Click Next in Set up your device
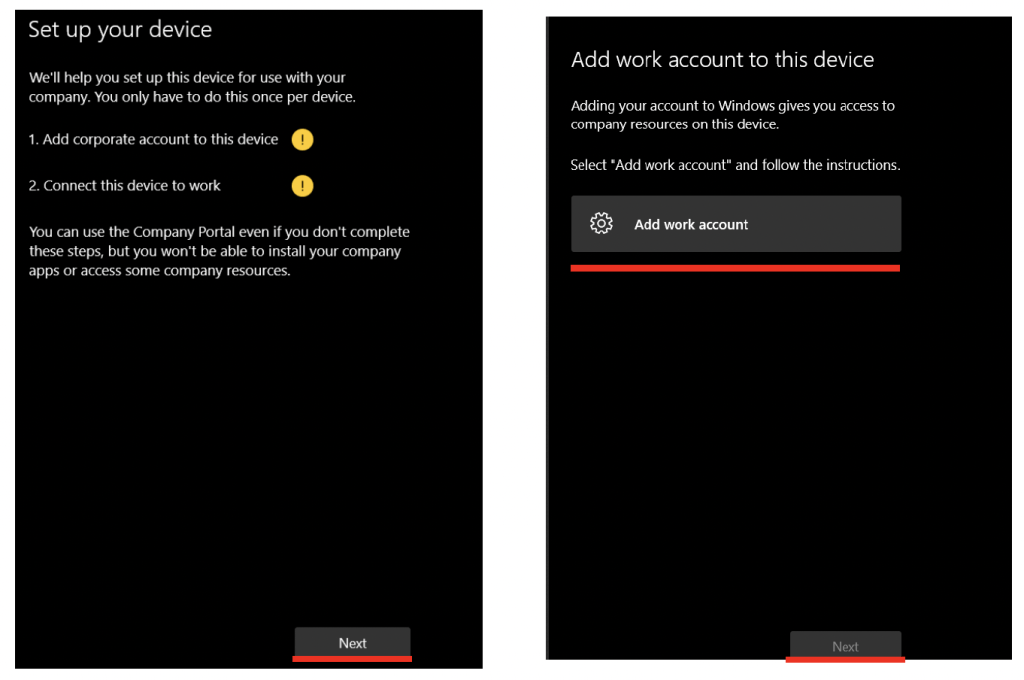Image resolution: width=1024 pixels, height=680 pixels. click(353, 643)
